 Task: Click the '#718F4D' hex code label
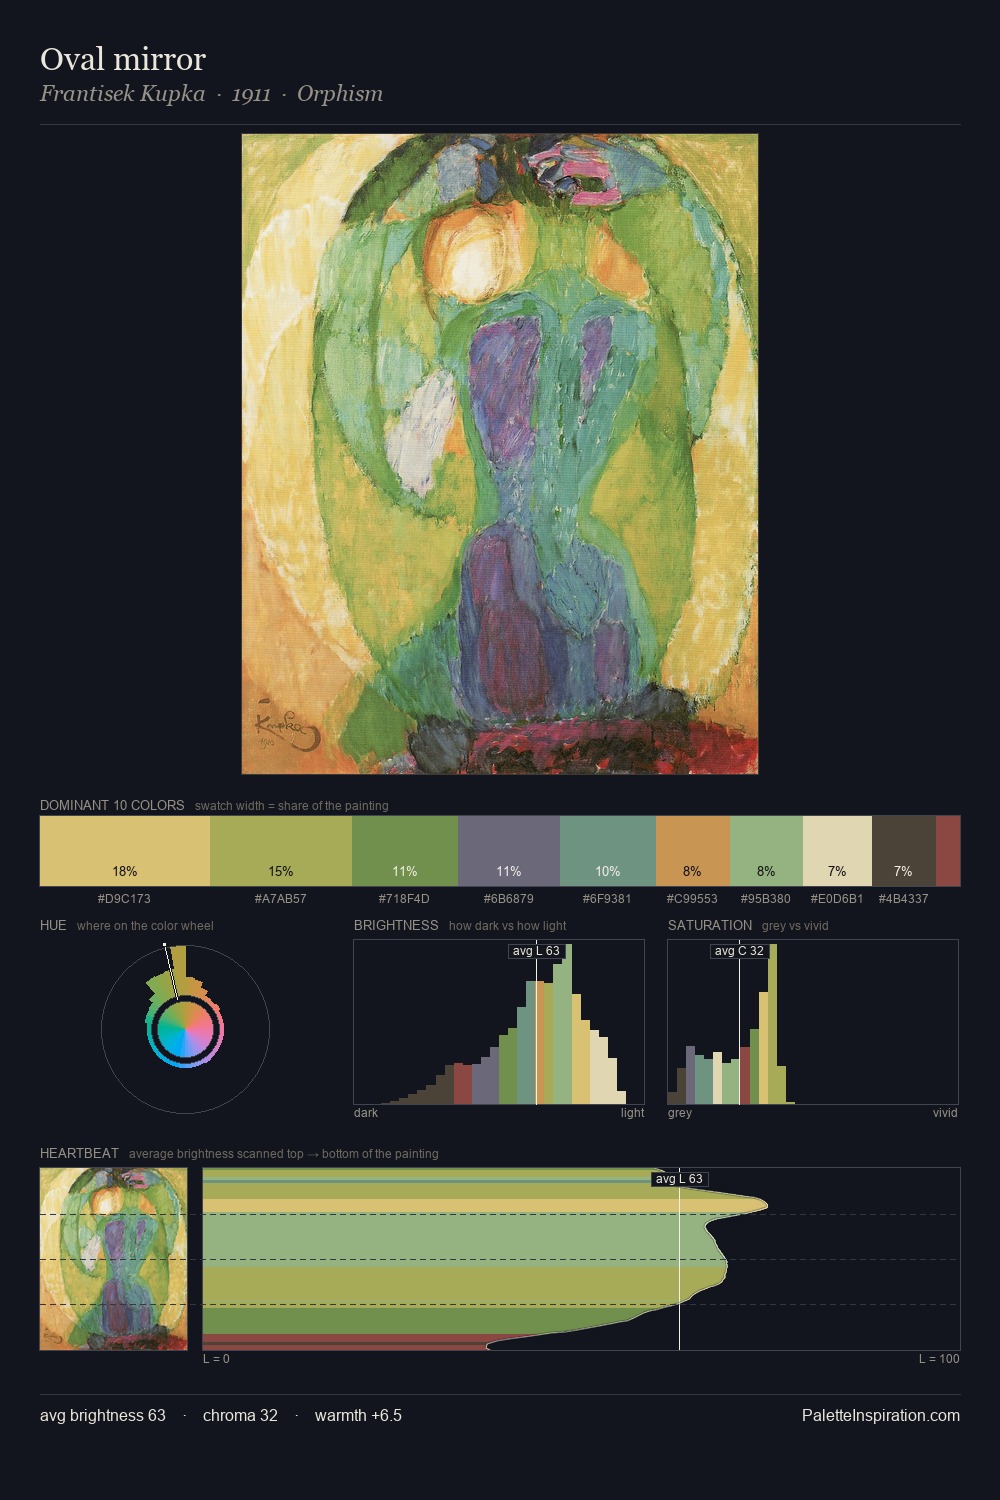[404, 899]
